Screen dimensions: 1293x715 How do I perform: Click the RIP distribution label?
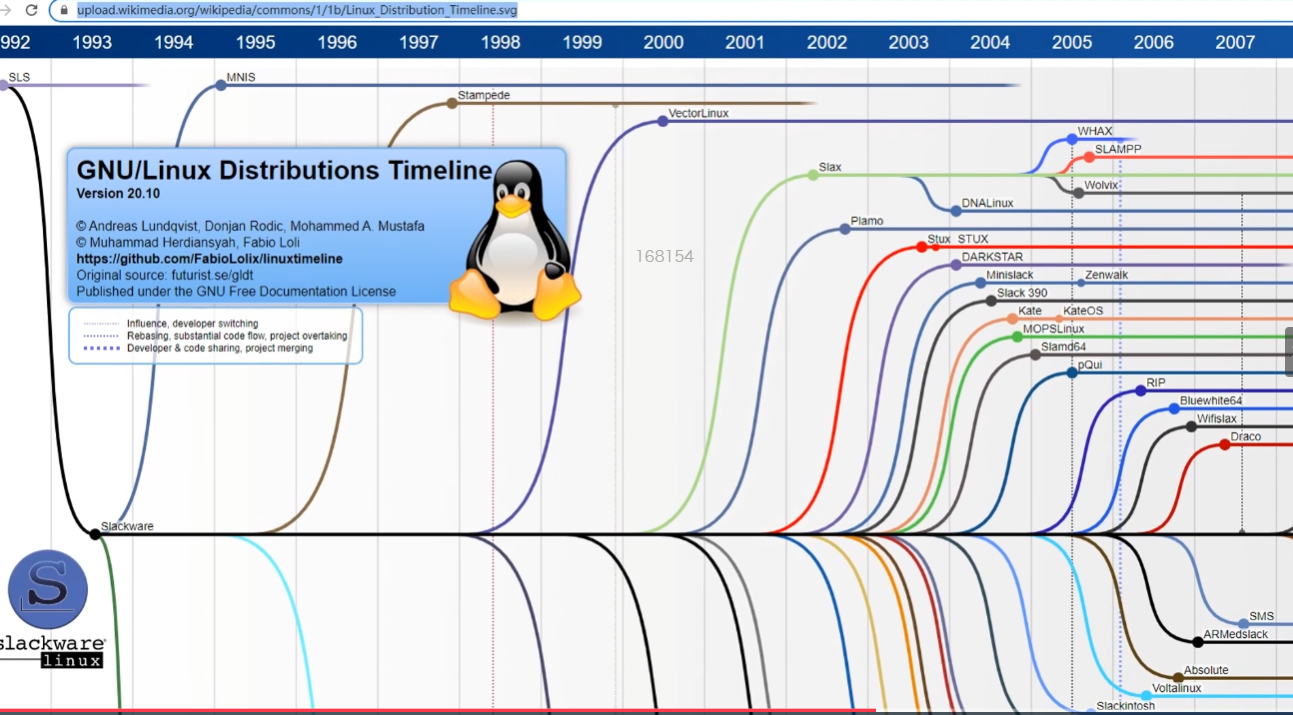click(1156, 383)
